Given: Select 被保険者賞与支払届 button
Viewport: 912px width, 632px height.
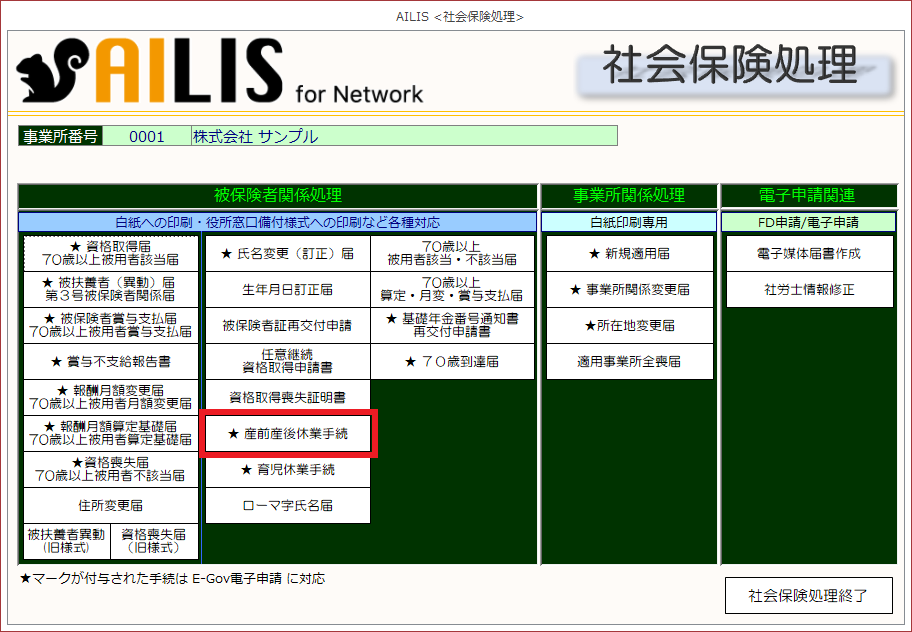Looking at the screenshot, I should tap(111, 325).
